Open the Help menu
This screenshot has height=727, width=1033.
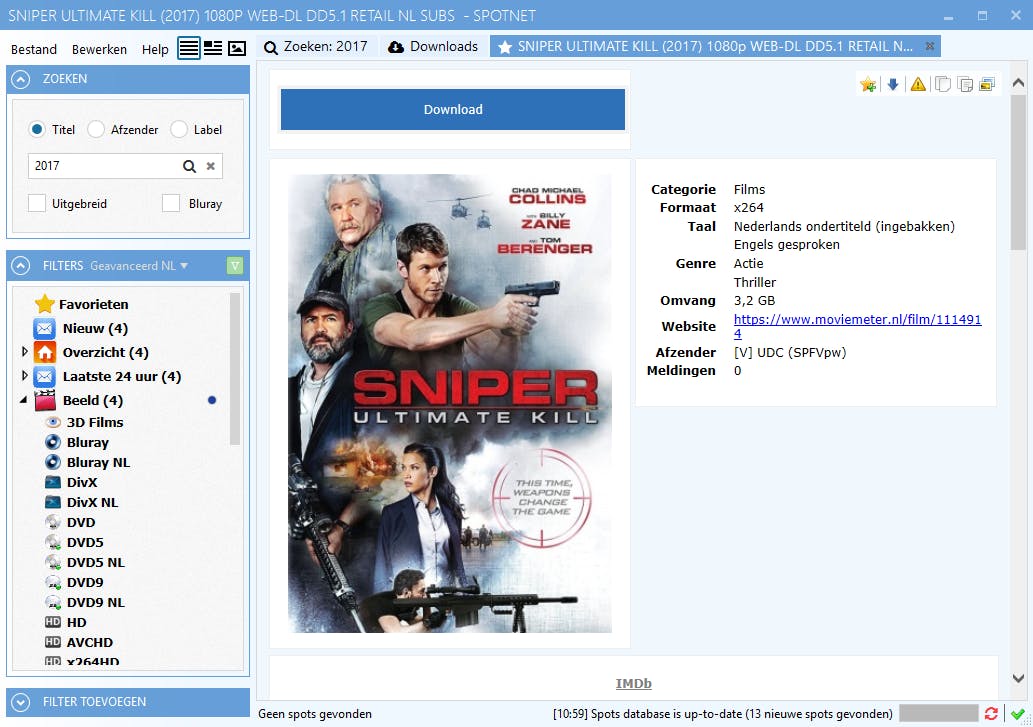tap(155, 49)
